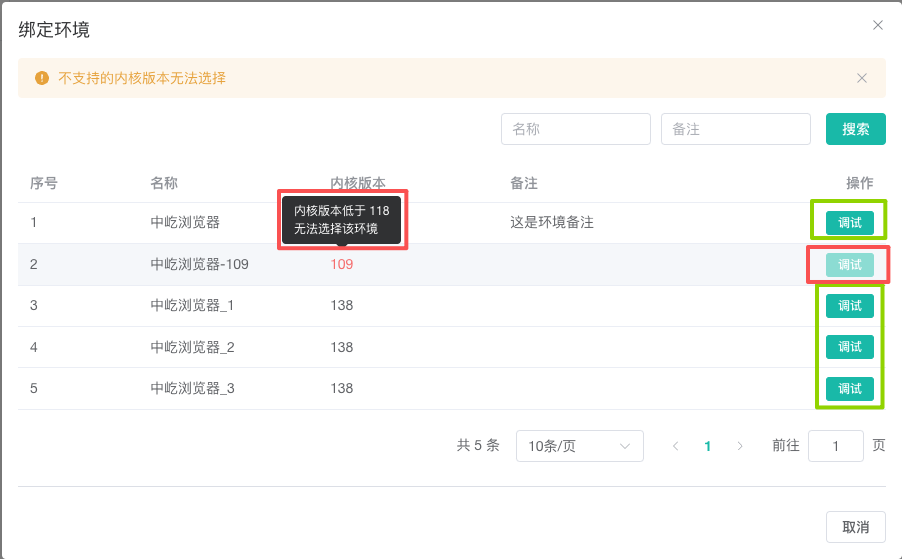Click the 搜索 button
The width and height of the screenshot is (902, 559).
[x=855, y=129]
